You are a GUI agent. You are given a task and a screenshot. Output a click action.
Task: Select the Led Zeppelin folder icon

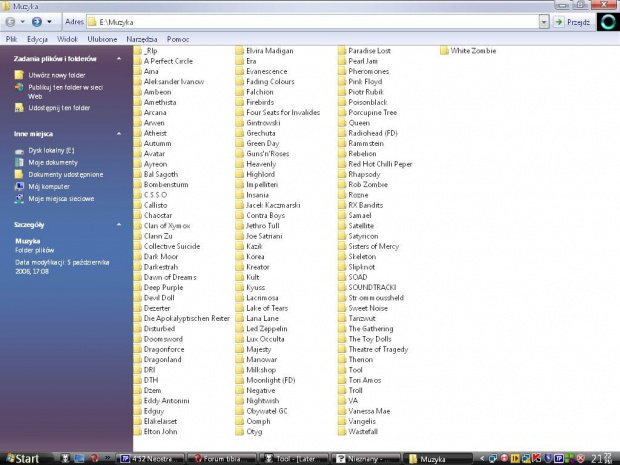[x=240, y=329]
